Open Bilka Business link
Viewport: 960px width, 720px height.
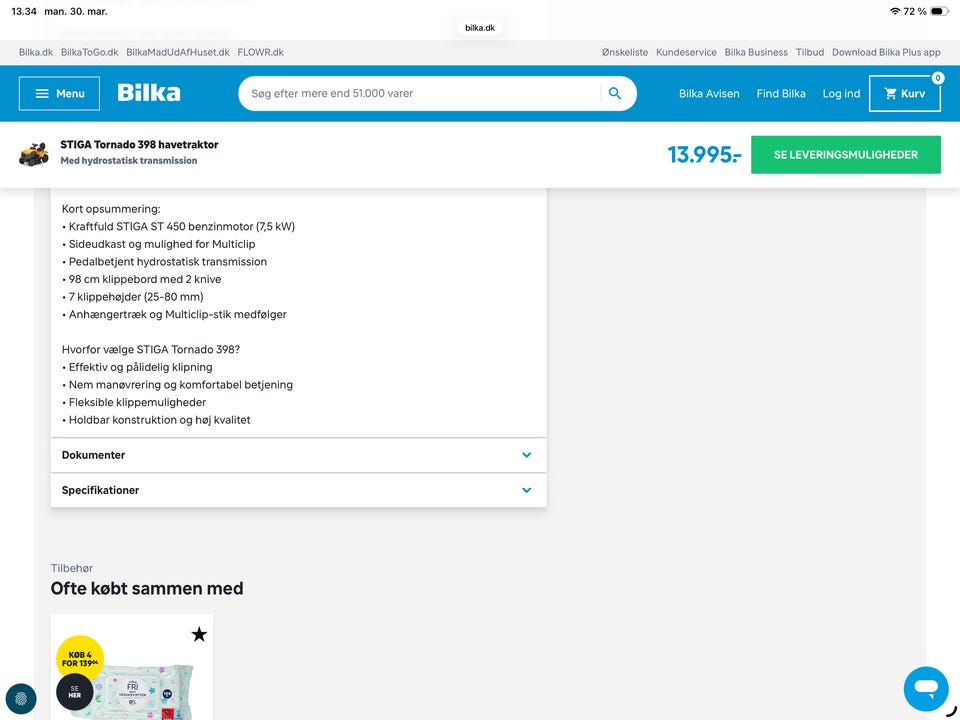(756, 52)
